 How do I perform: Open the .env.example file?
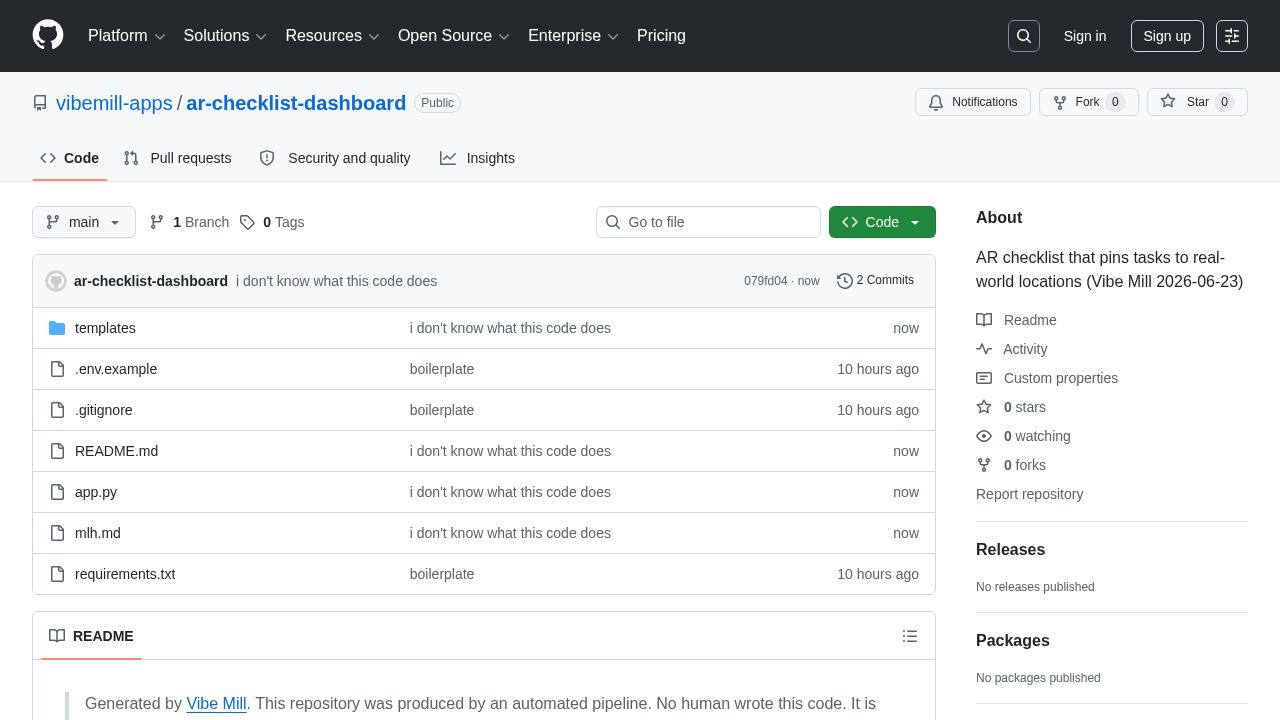[116, 369]
